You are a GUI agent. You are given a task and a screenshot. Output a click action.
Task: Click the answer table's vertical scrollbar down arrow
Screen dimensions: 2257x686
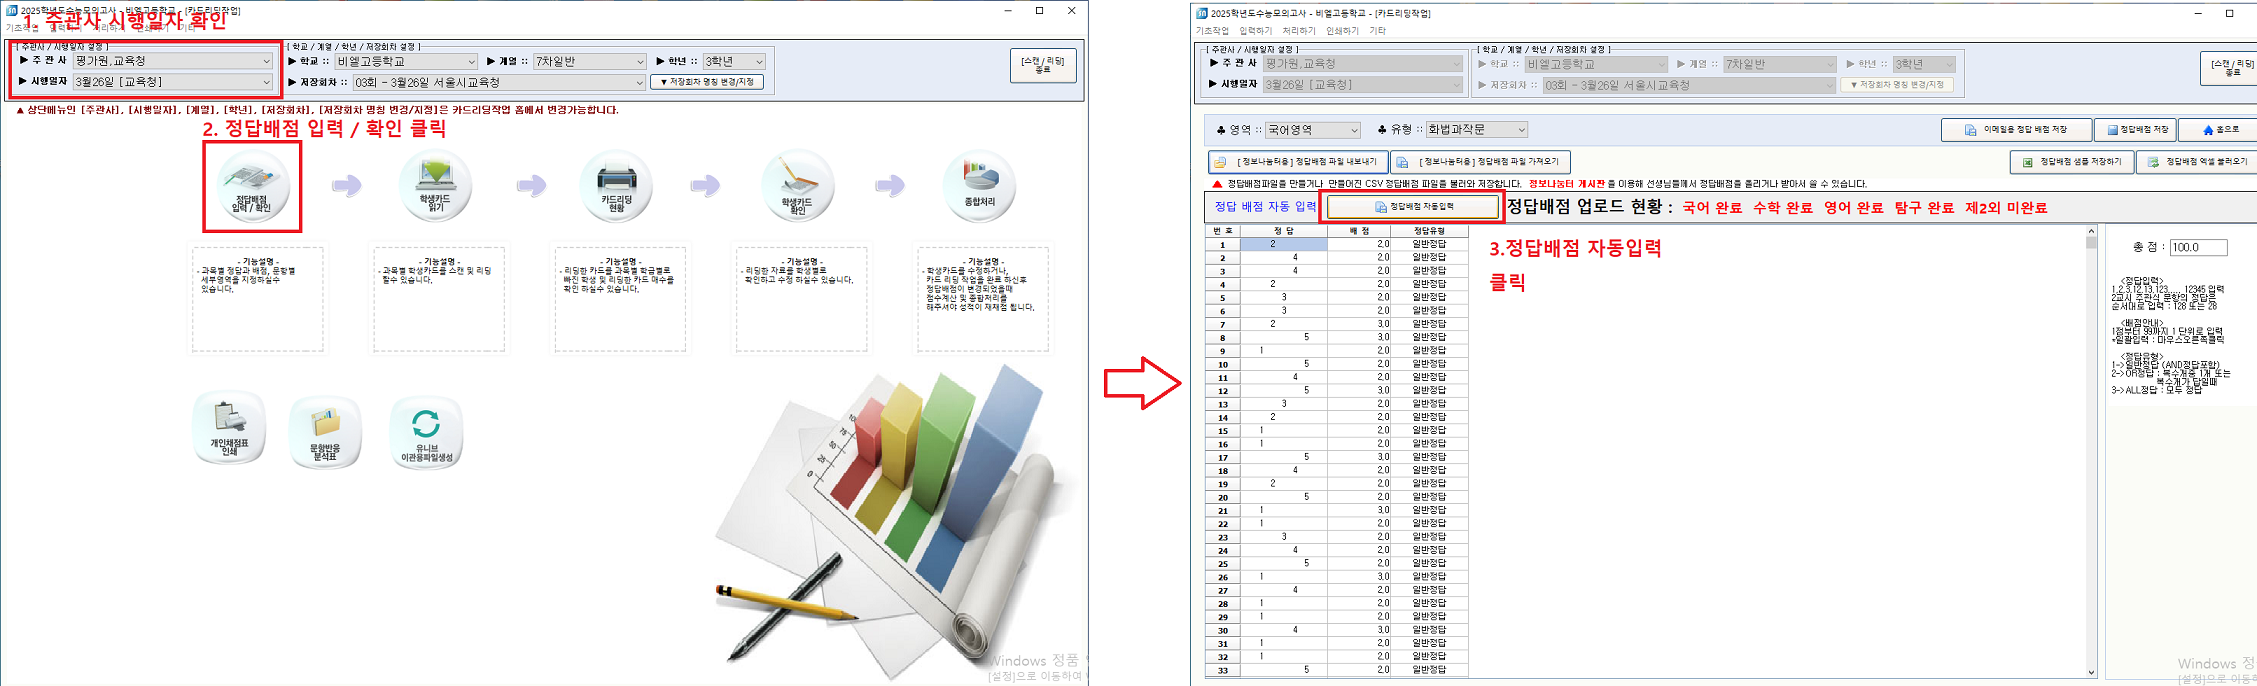point(2091,673)
